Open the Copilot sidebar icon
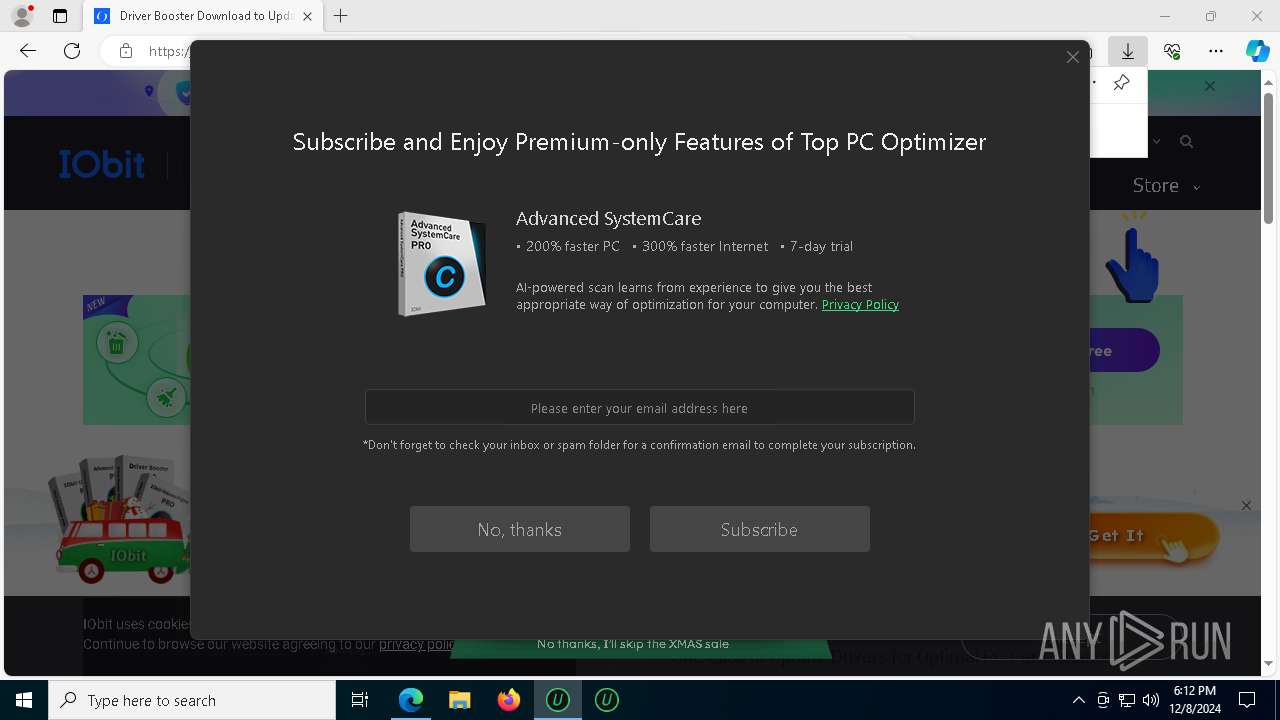The width and height of the screenshot is (1280, 720). tap(1257, 51)
